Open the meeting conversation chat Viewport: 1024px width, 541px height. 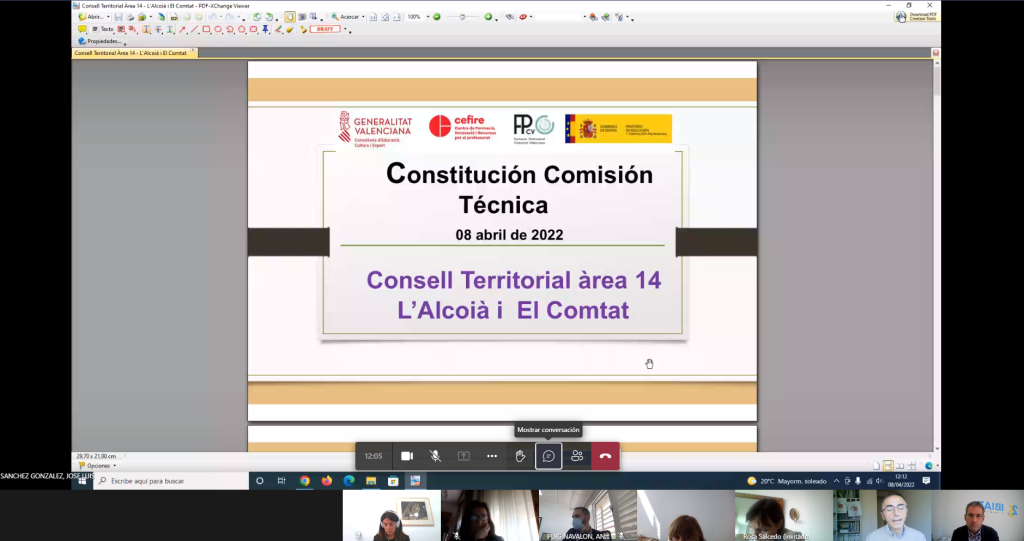click(548, 456)
